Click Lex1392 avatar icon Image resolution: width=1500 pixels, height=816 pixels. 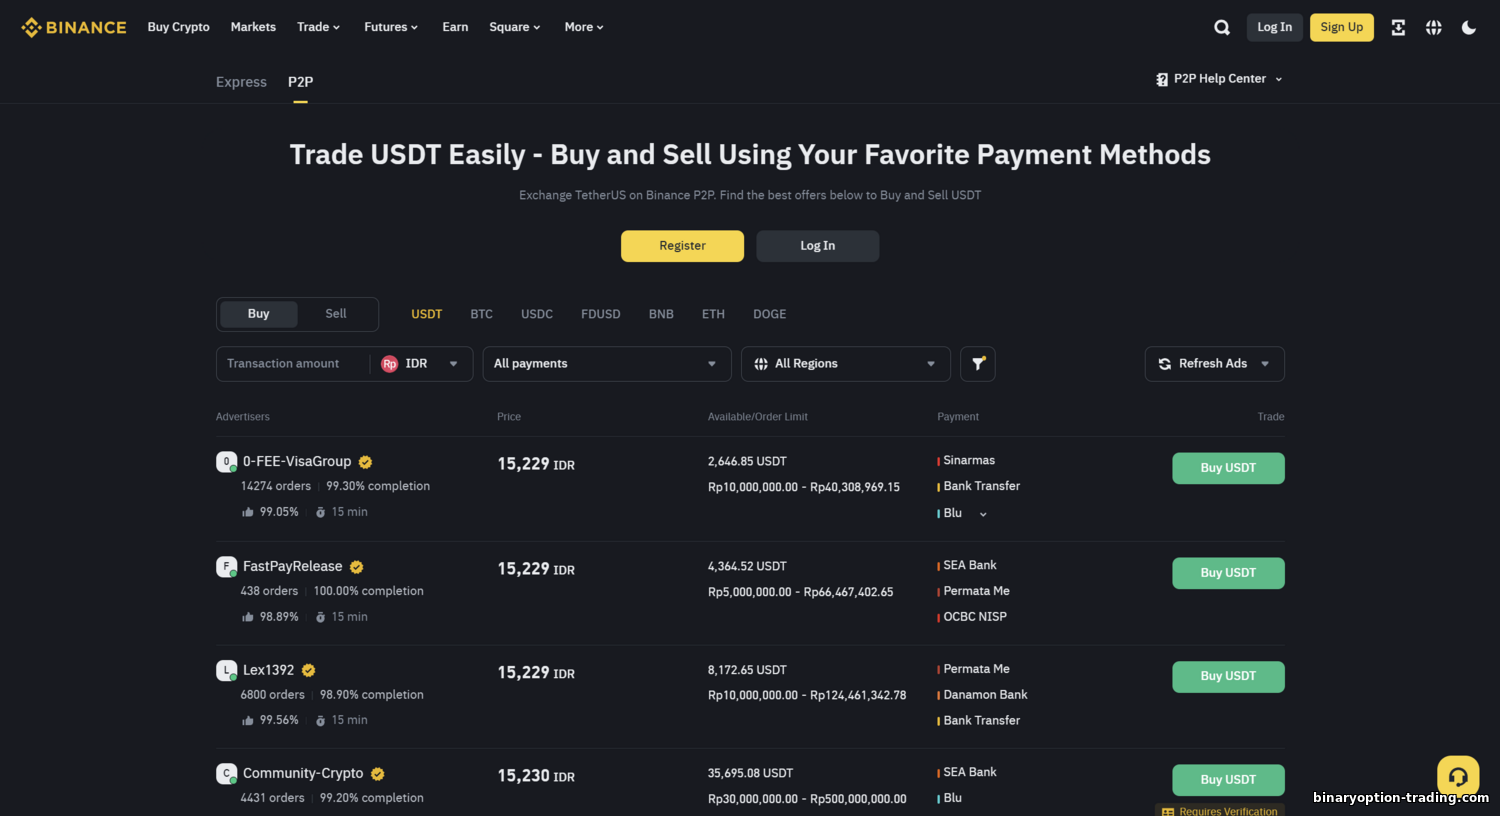pyautogui.click(x=227, y=670)
